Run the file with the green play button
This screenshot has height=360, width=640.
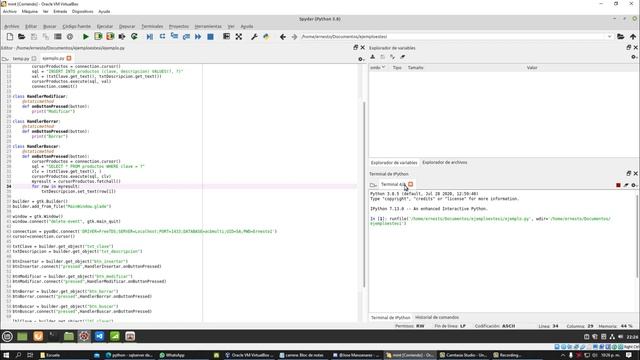86,37
